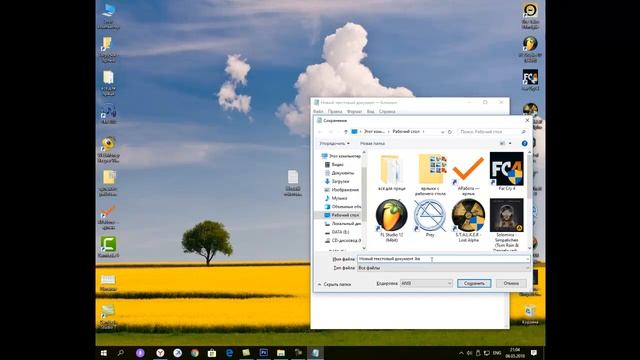Show hidden system tray icons
The width and height of the screenshot is (640, 360).
click(x=461, y=353)
